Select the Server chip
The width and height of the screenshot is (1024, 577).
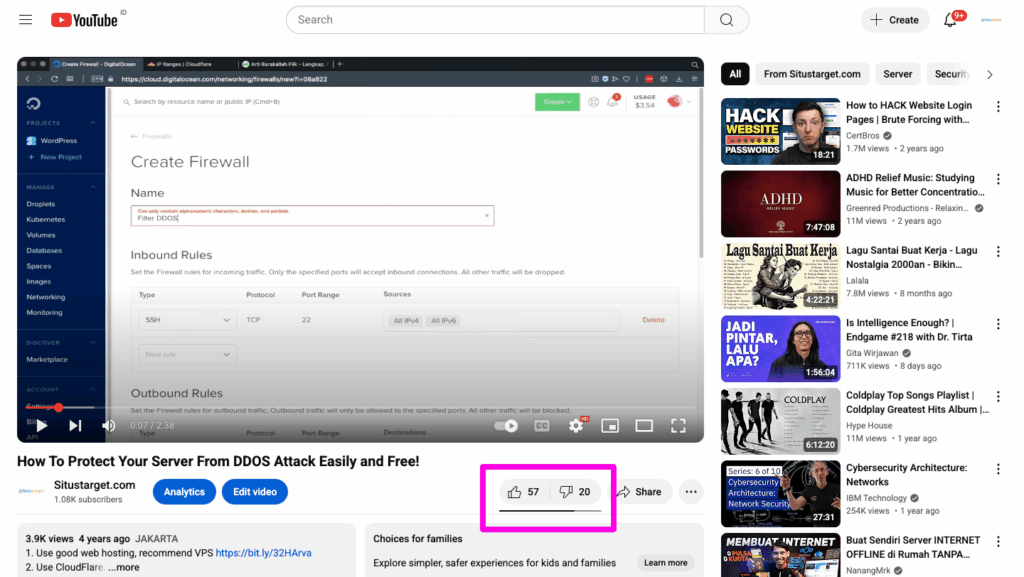(x=897, y=74)
